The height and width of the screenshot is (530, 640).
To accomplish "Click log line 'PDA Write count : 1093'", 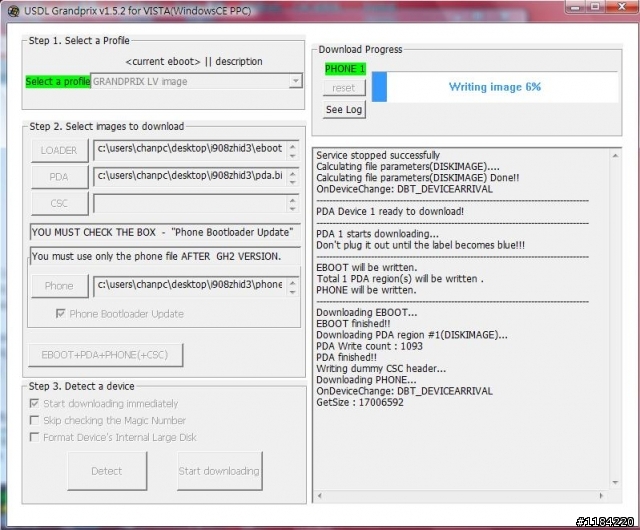I will 369,346.
